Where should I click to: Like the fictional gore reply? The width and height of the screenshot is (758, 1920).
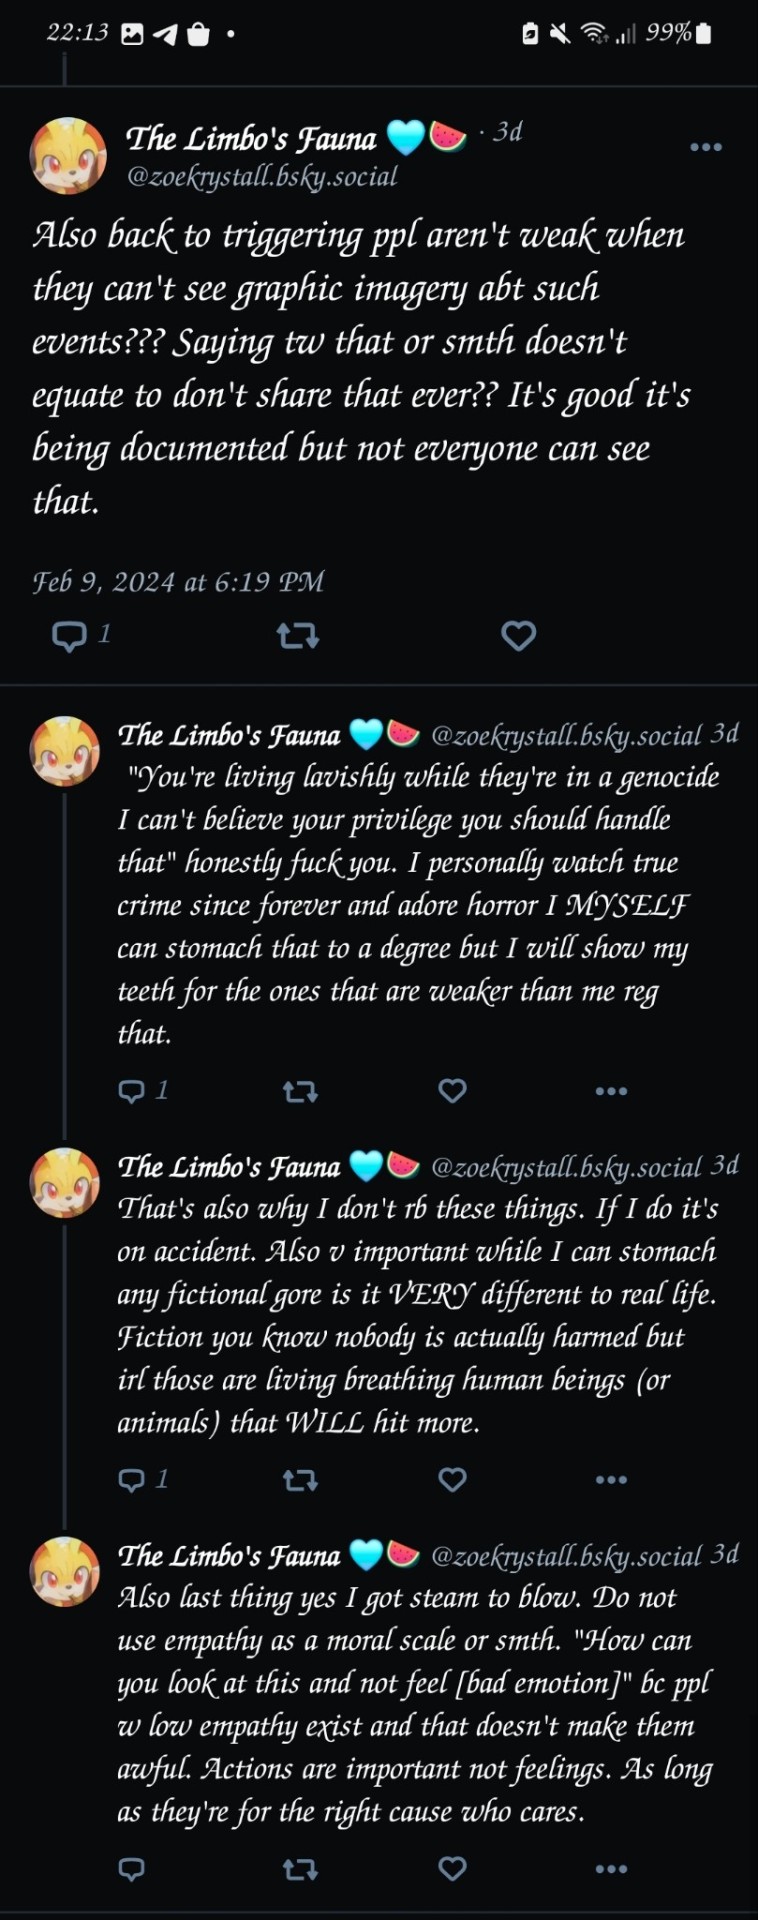click(x=453, y=1479)
